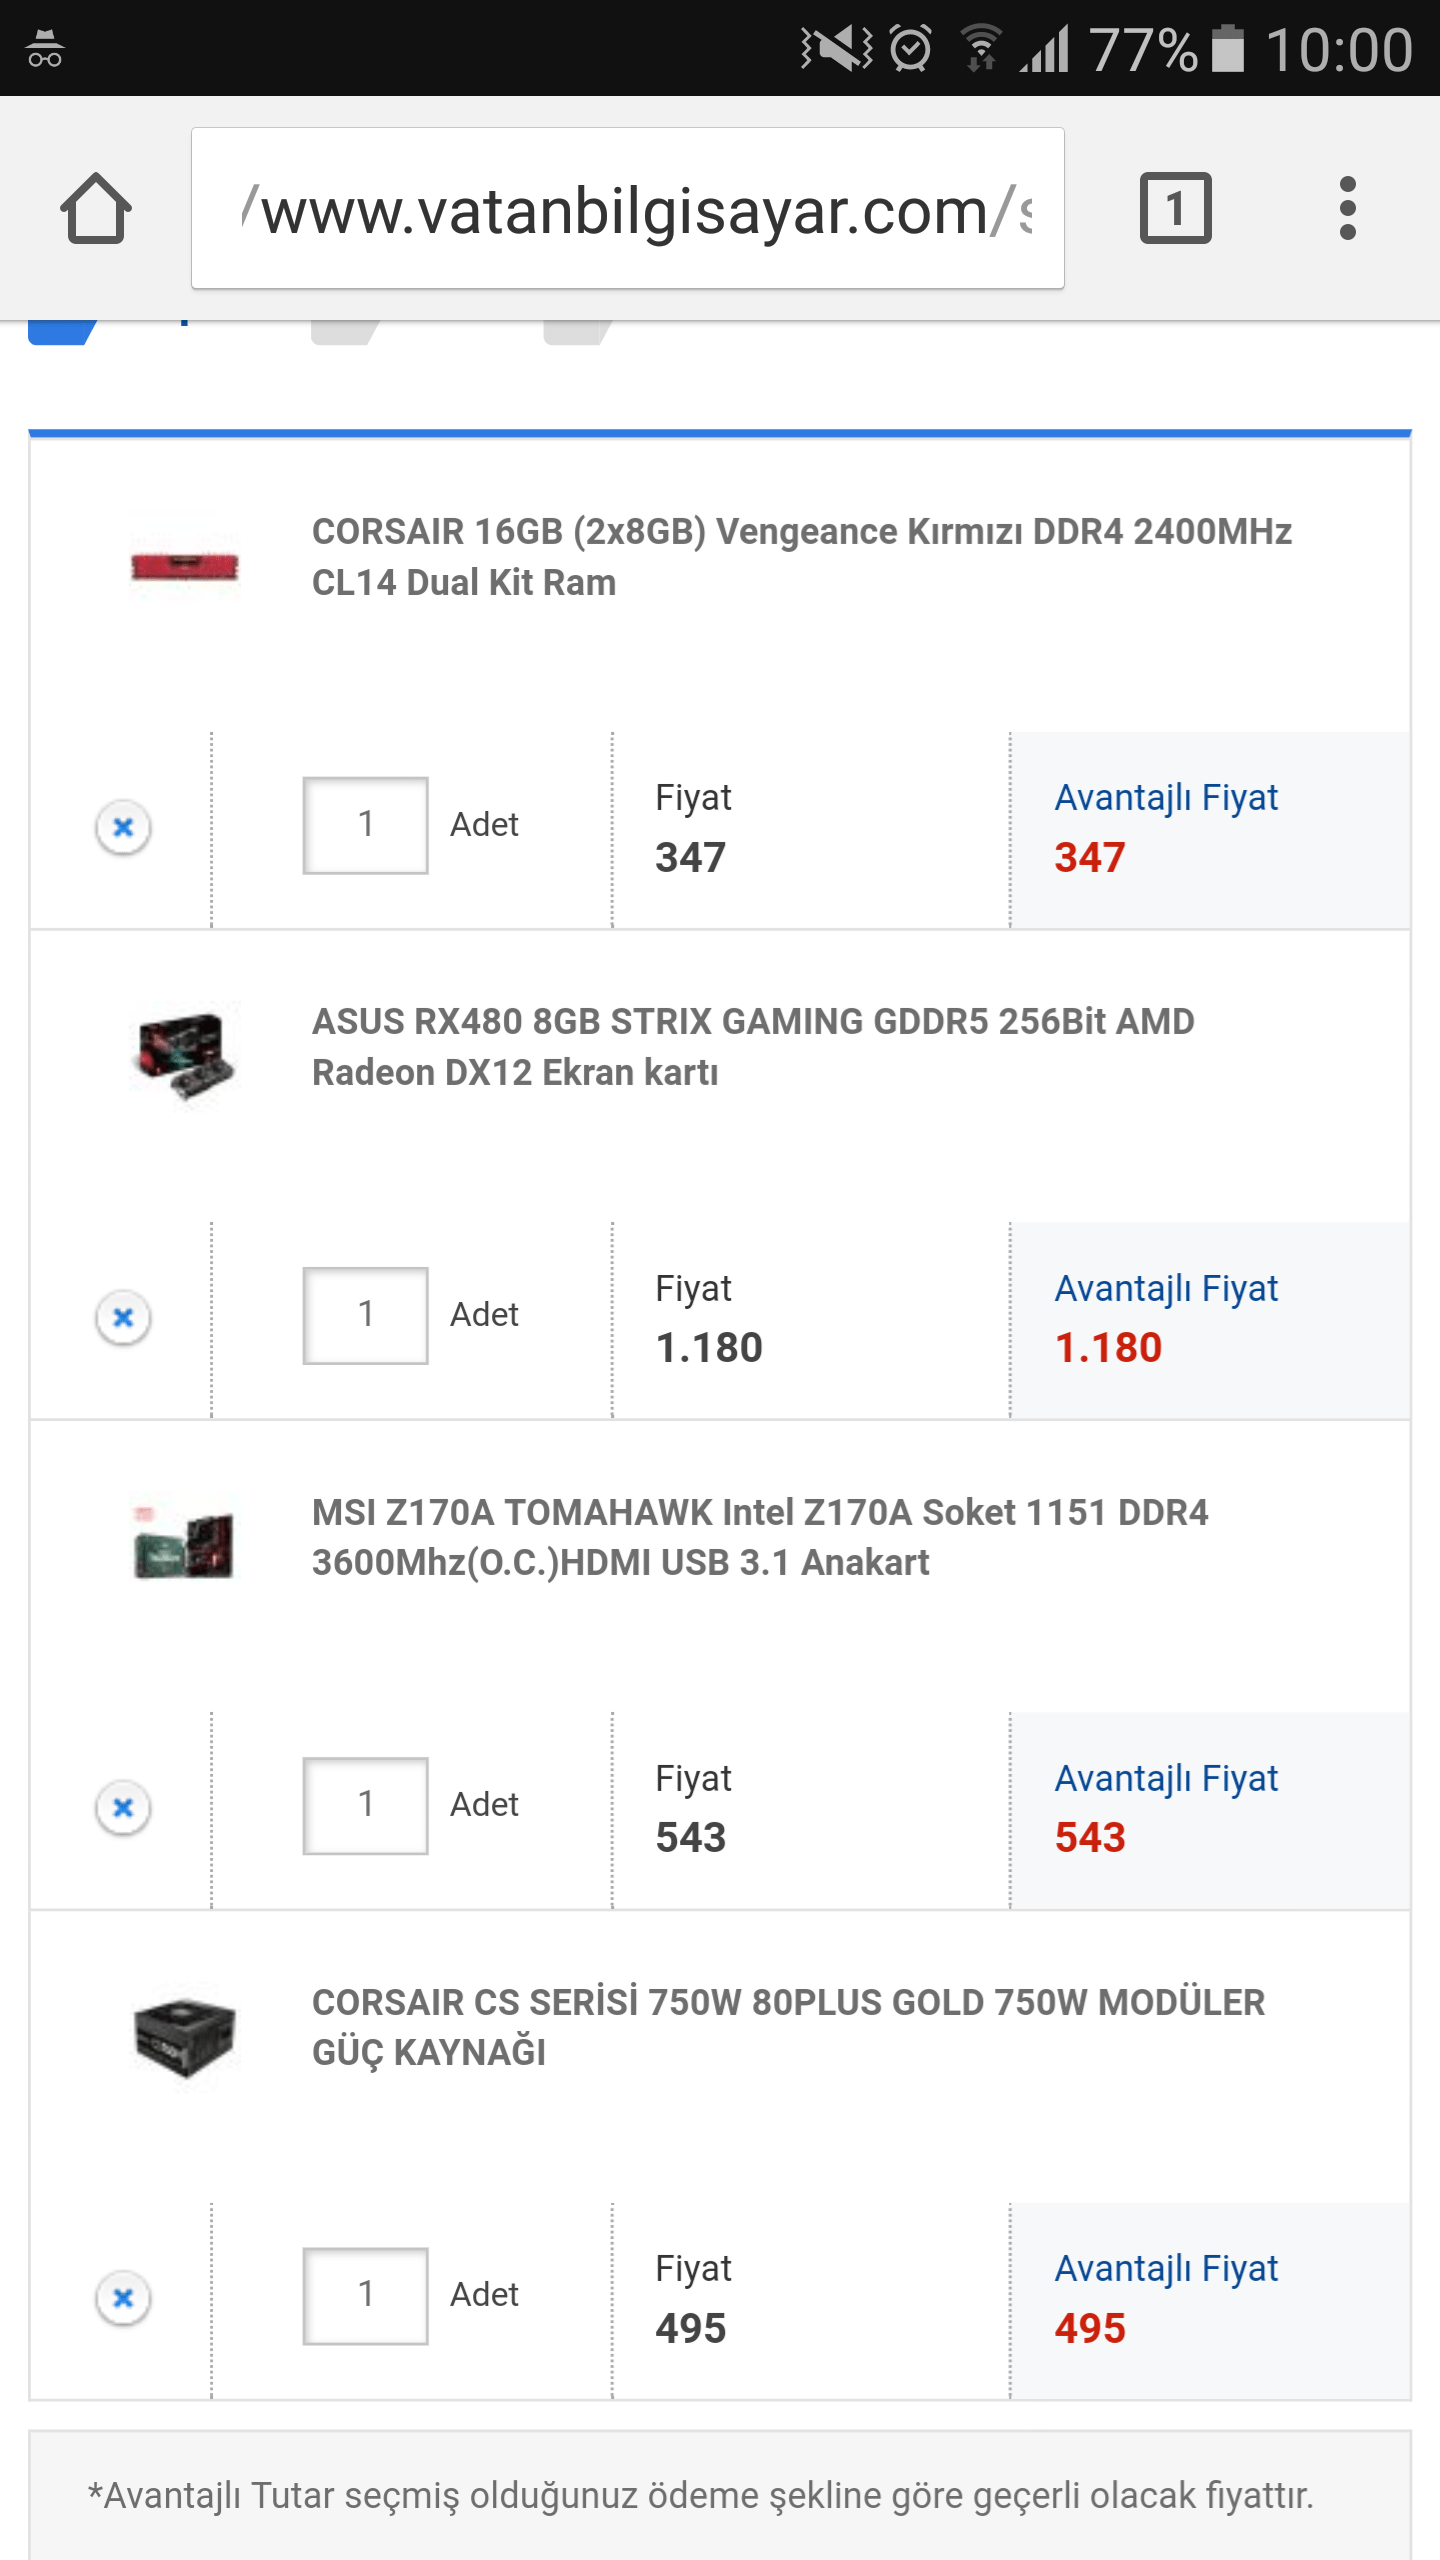Remove the ASUS RX480 graphics card item
Viewport: 1440px width, 2560px height.
tap(123, 1317)
